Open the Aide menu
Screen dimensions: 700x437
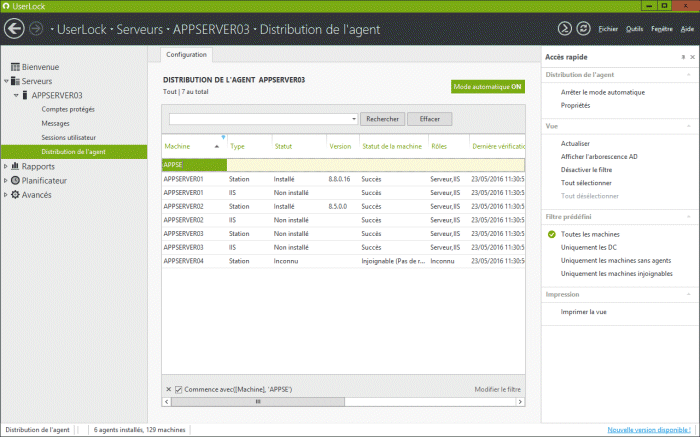pyautogui.click(x=687, y=29)
